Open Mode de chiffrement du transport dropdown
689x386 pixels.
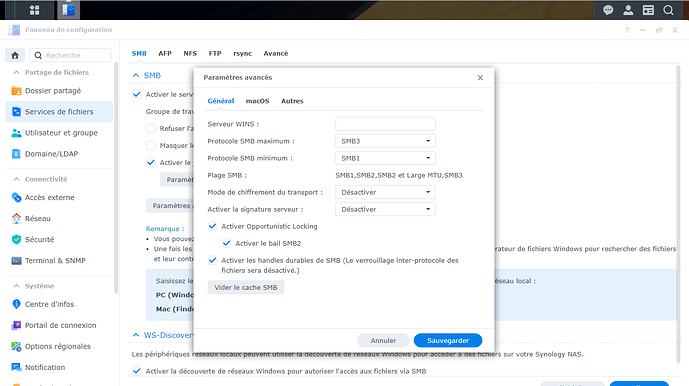[385, 192]
